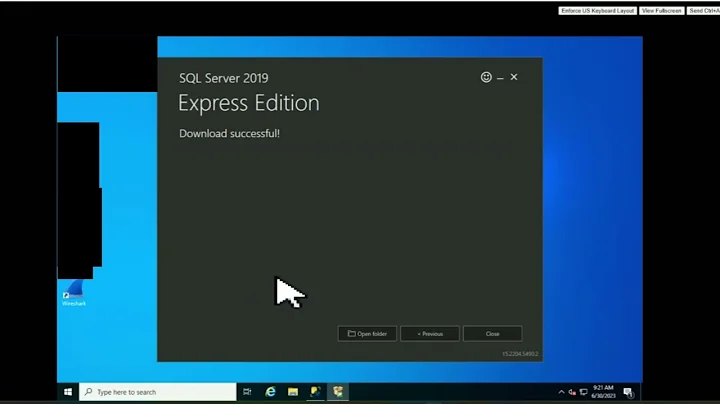Click the Download successful! message text
This screenshot has height=404, width=720.
[229, 134]
